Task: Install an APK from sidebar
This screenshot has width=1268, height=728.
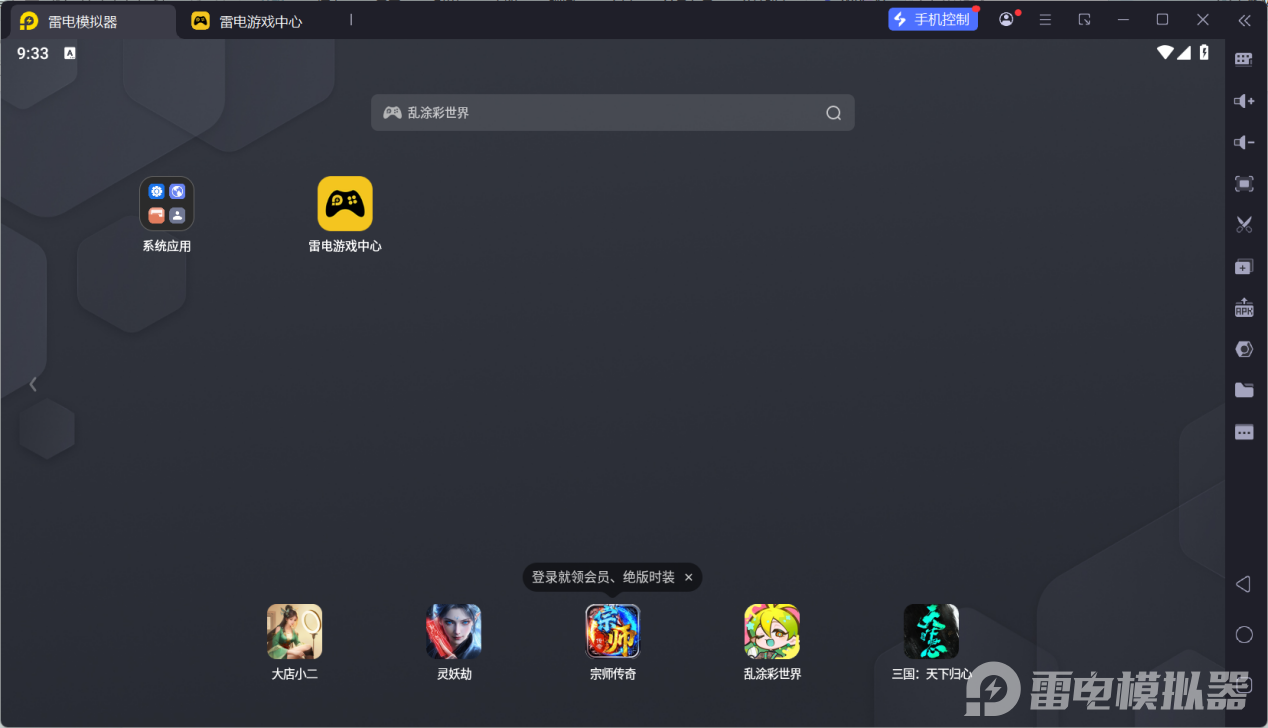Action: point(1244,308)
